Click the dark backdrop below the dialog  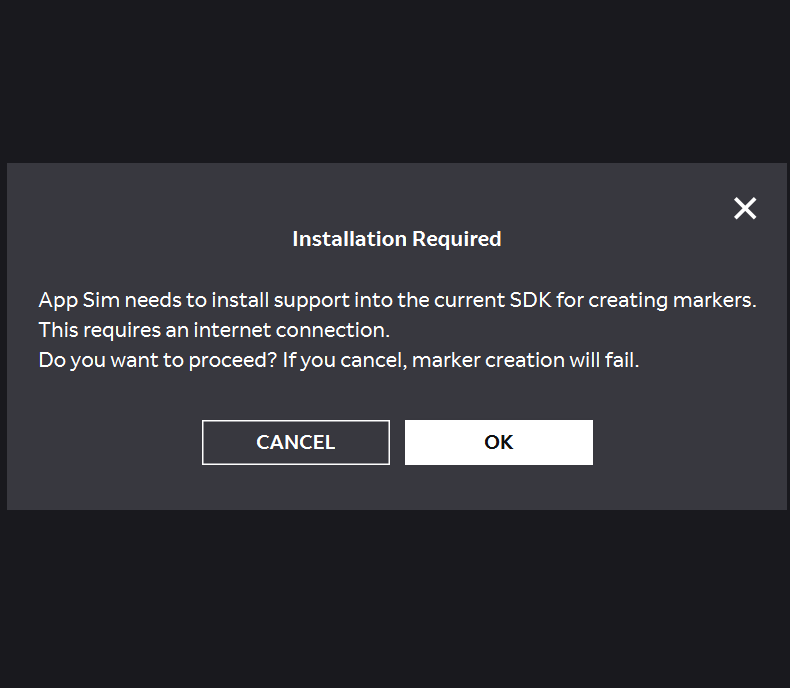[395, 600]
